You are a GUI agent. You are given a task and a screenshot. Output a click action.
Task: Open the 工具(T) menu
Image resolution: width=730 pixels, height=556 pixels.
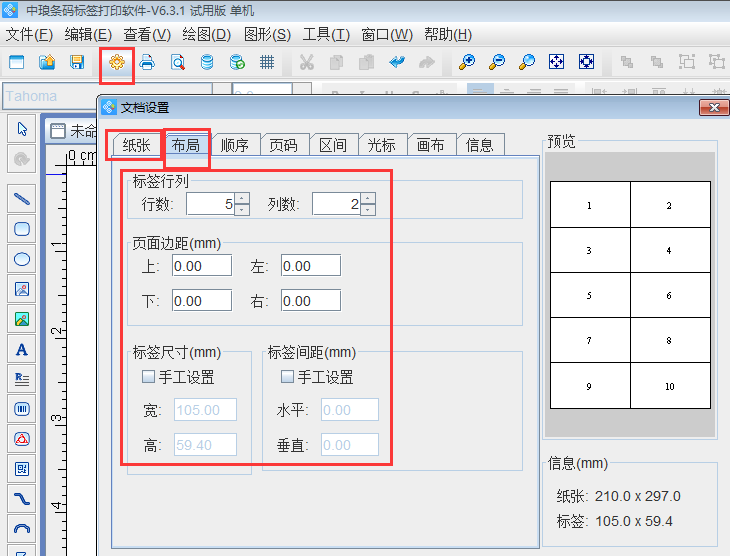[x=326, y=34]
